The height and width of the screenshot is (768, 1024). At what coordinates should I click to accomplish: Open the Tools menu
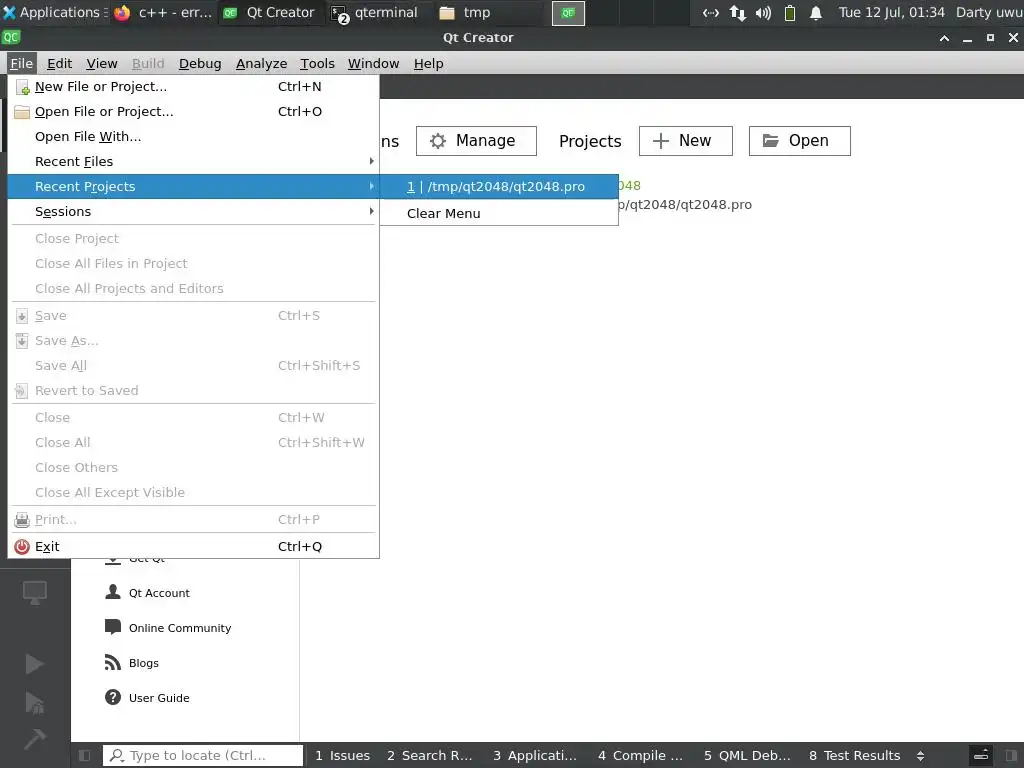[317, 63]
